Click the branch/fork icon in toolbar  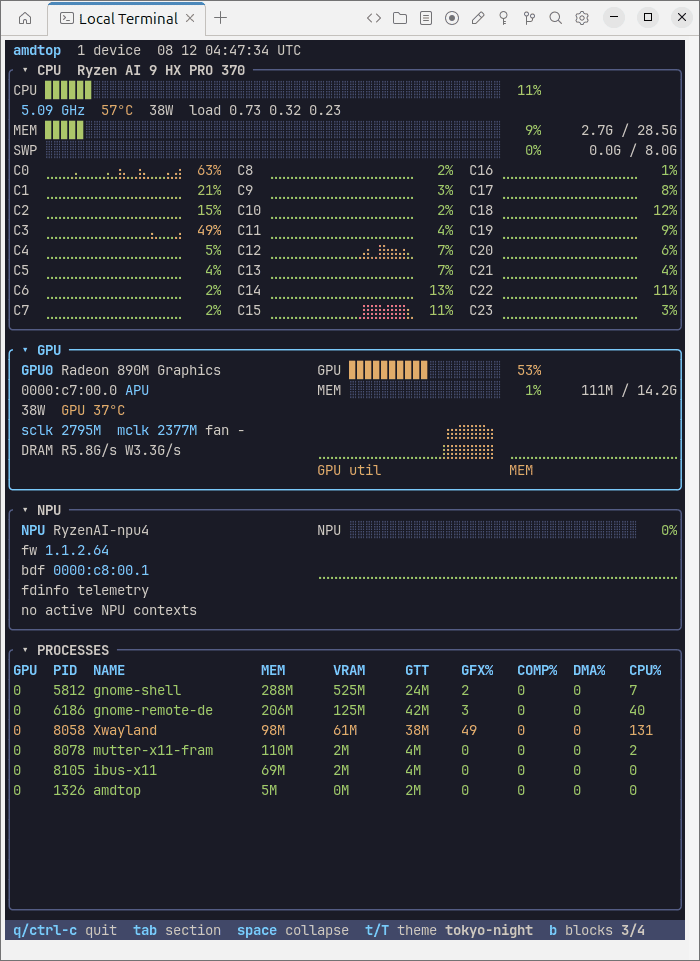pyautogui.click(x=530, y=18)
